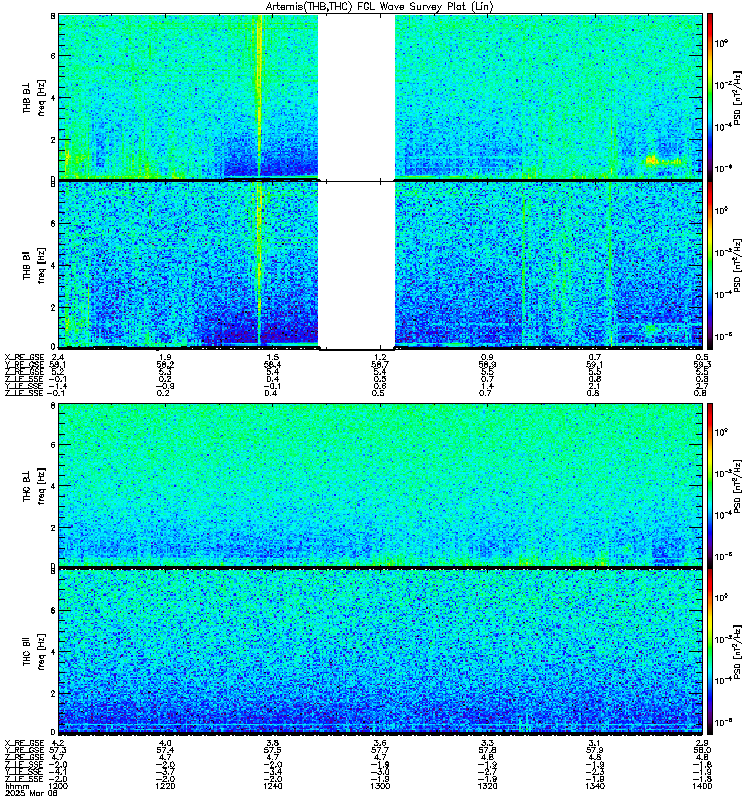Click the yellow low-frequency patch near 1350 in THB B⊥

(x=663, y=162)
